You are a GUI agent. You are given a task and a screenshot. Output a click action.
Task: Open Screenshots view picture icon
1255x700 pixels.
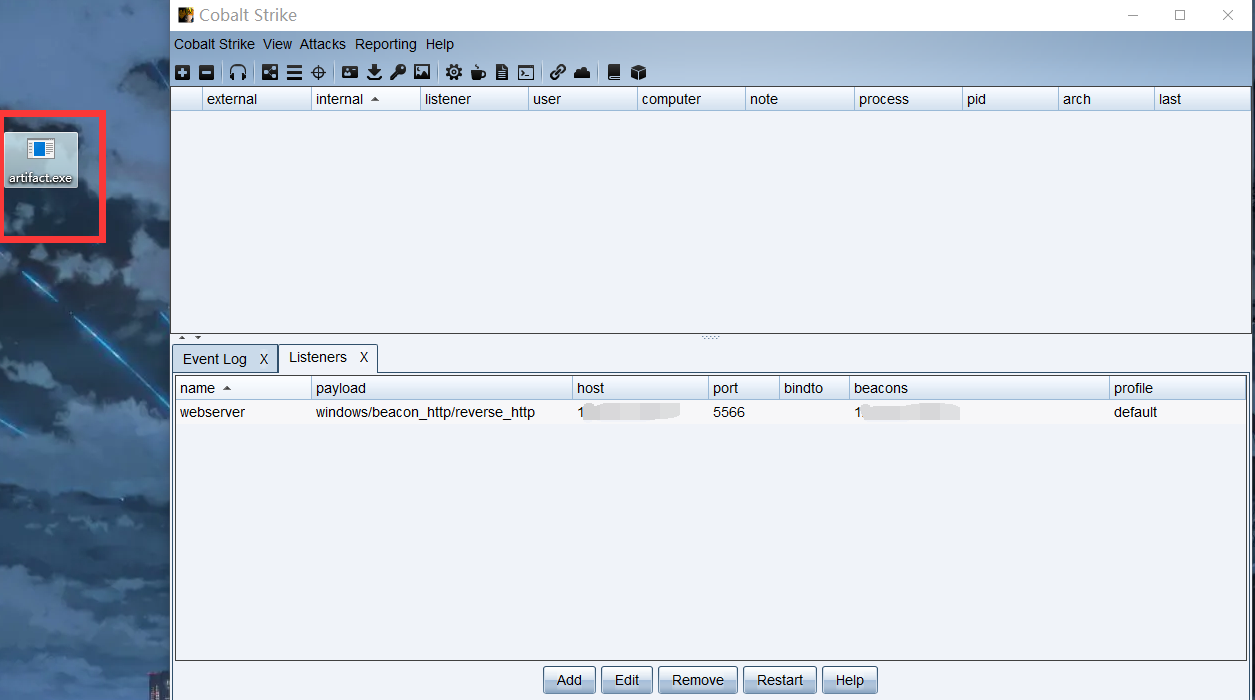(x=422, y=73)
